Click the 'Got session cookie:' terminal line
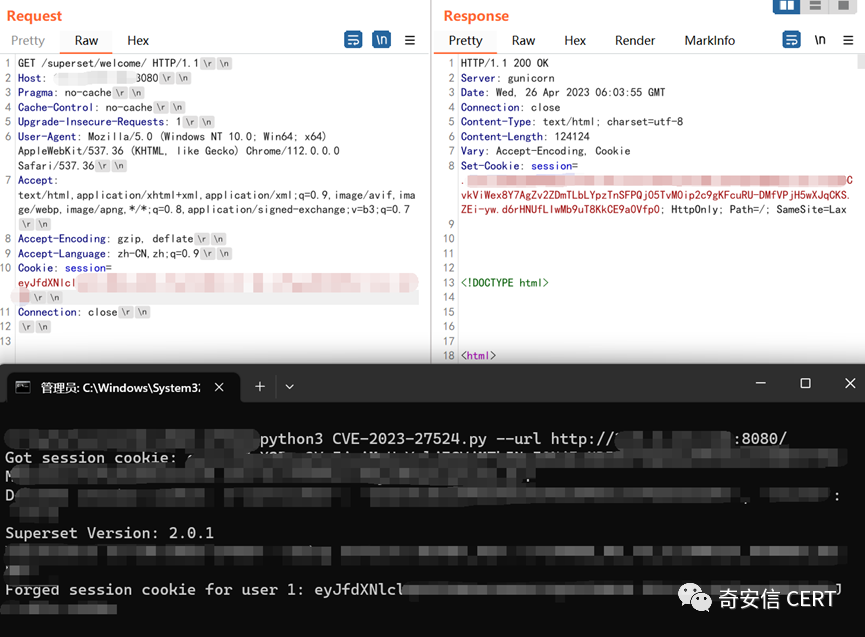 [91, 458]
